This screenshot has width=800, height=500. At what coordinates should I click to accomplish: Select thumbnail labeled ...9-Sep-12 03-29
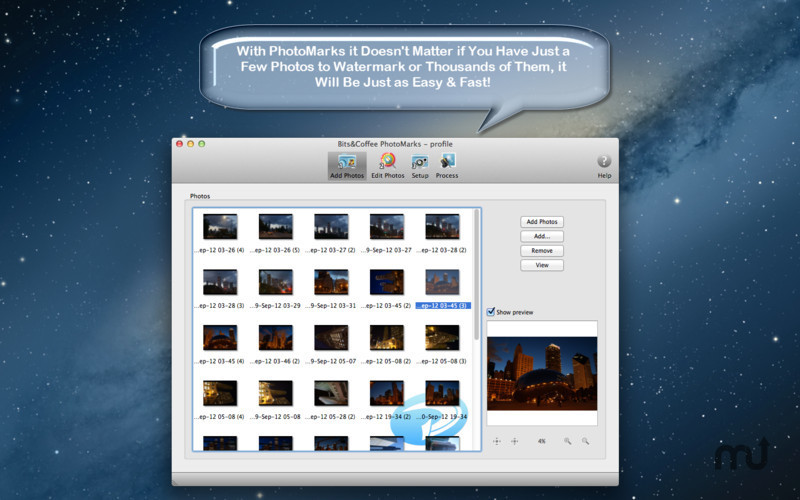point(276,282)
